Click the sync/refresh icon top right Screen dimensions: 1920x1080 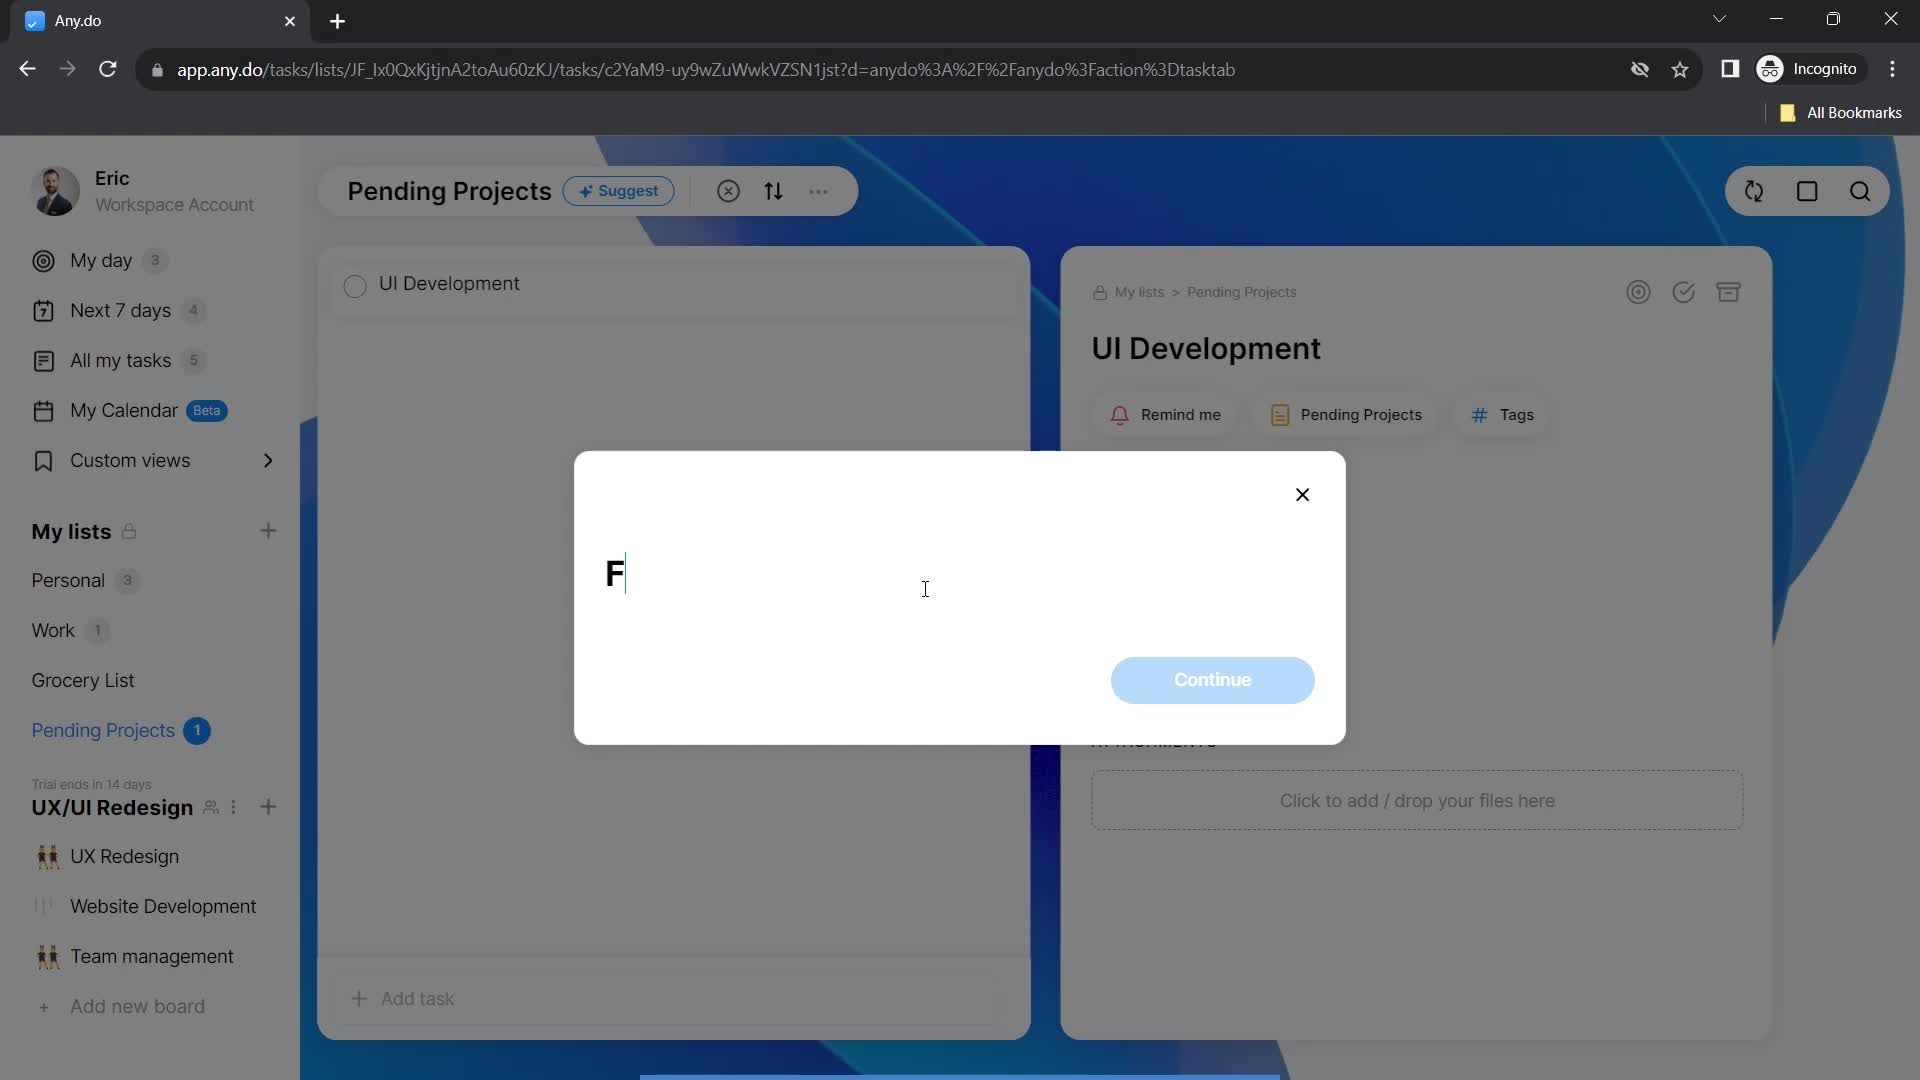pyautogui.click(x=1754, y=191)
